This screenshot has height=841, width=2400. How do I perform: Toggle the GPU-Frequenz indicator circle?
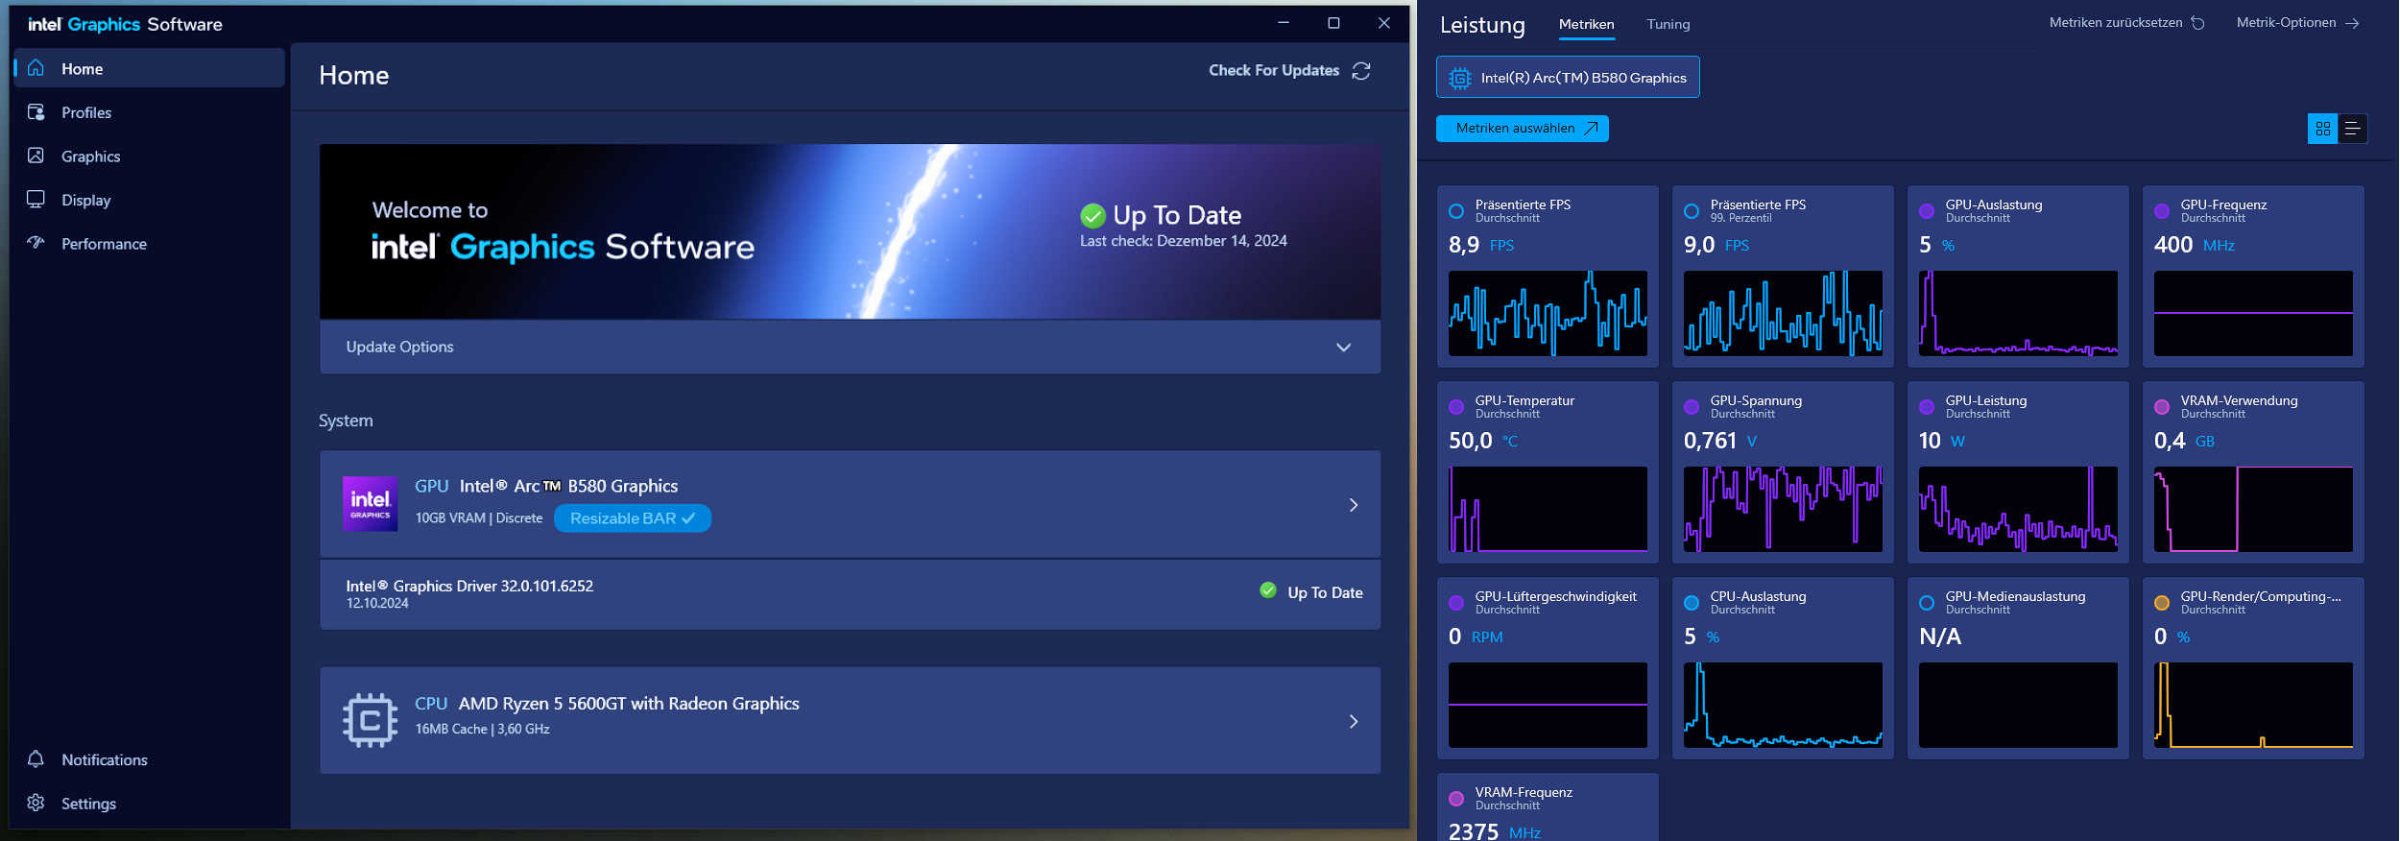coord(2161,211)
